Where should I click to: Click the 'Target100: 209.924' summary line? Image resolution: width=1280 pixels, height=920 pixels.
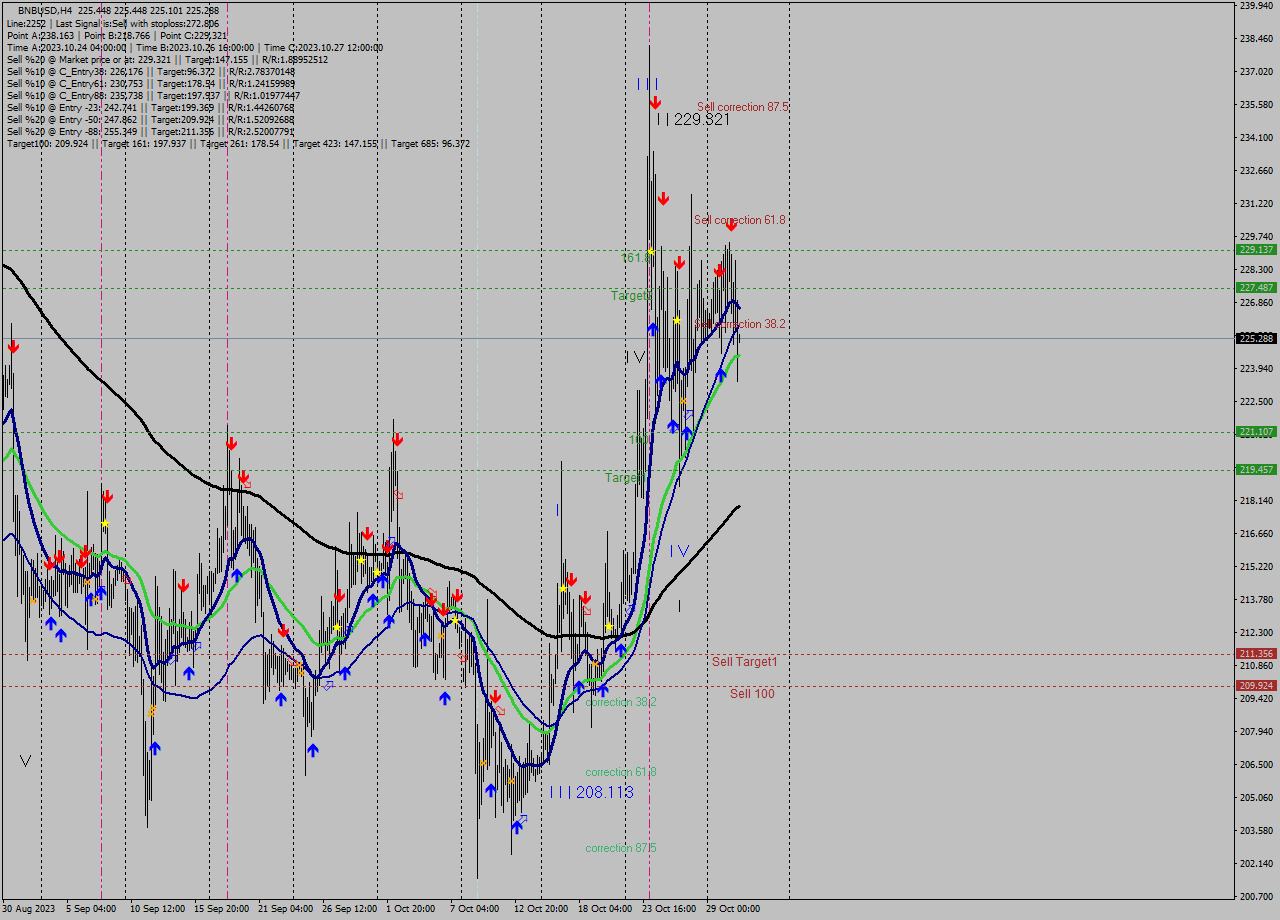[238, 144]
